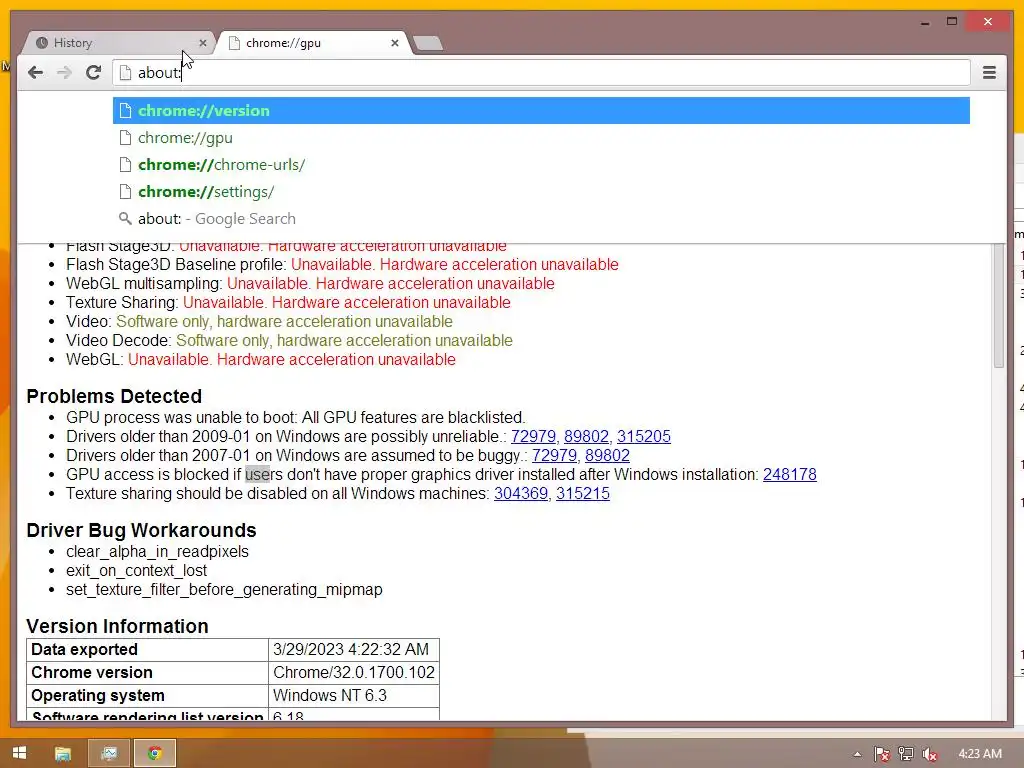Open bug link 304369

[x=520, y=493]
